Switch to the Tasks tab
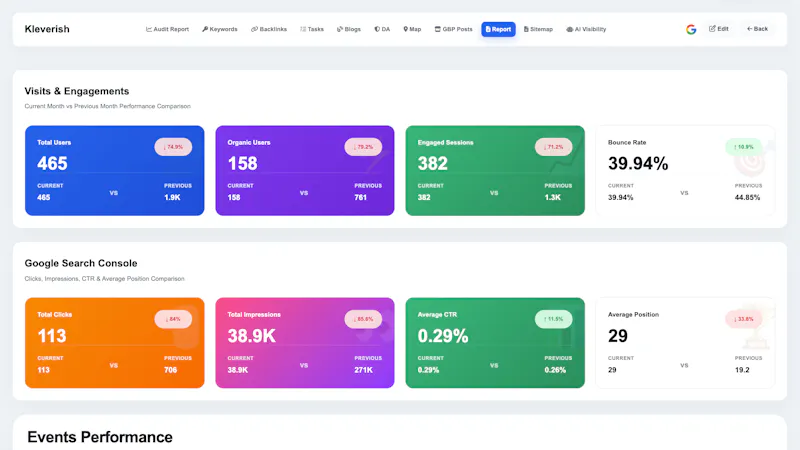The image size is (800, 450). 312,29
